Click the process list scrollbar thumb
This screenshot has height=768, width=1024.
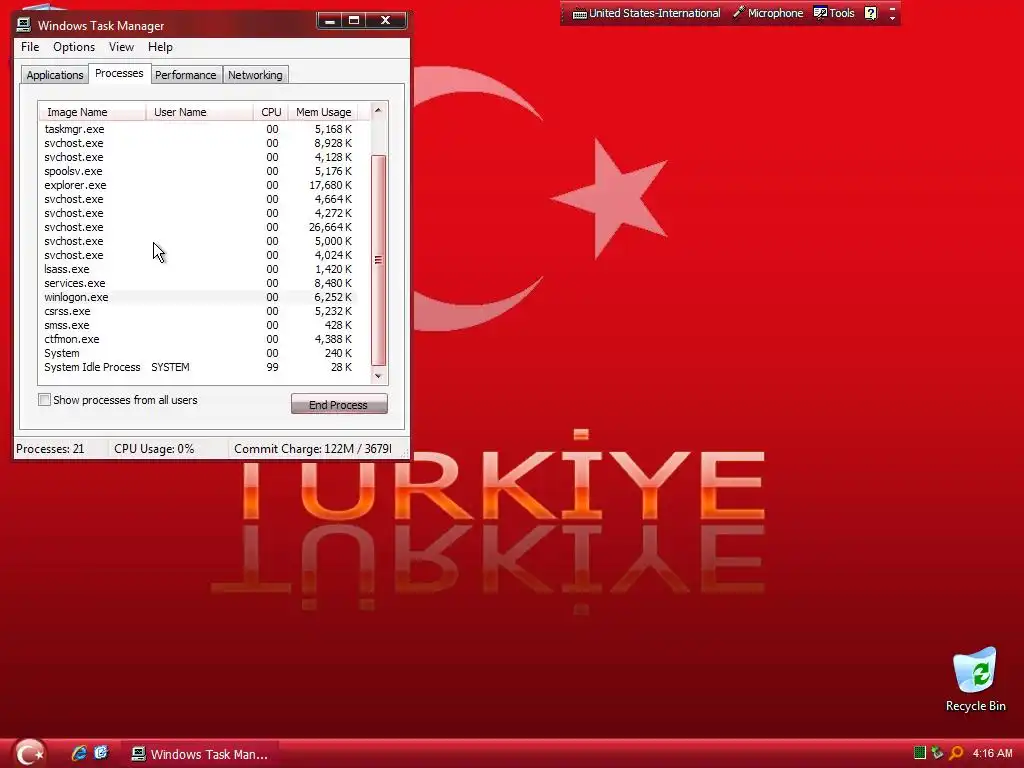pyautogui.click(x=378, y=260)
